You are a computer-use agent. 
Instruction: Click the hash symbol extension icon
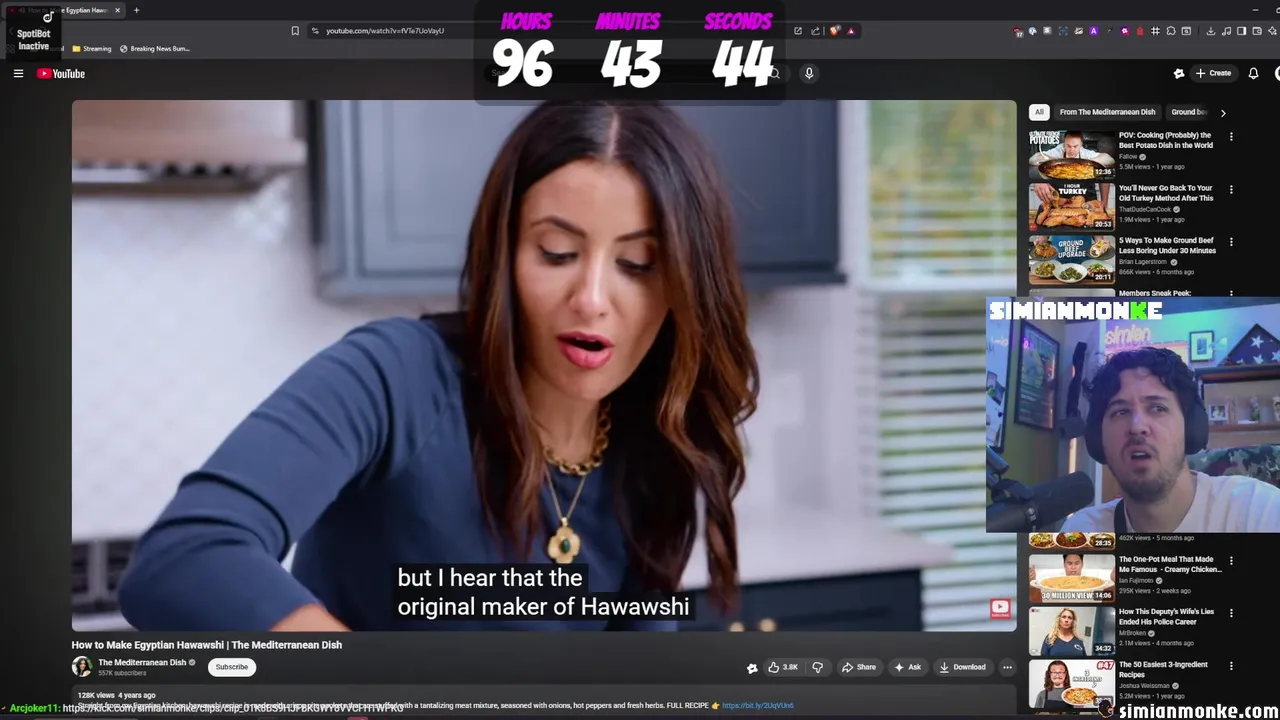tap(1155, 31)
